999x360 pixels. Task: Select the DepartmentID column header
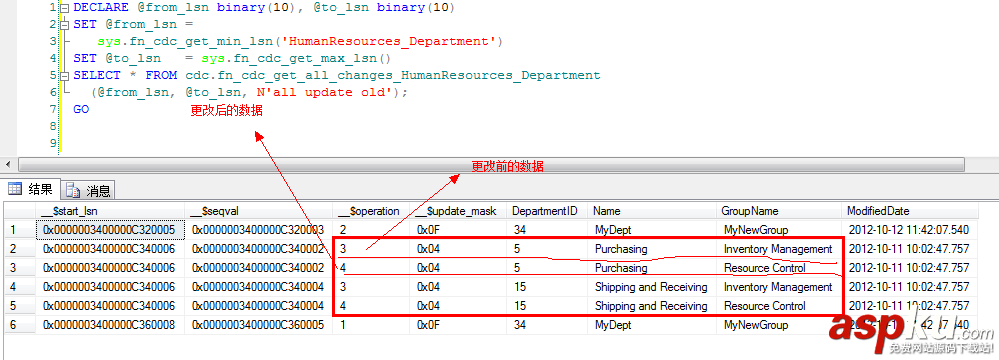547,211
